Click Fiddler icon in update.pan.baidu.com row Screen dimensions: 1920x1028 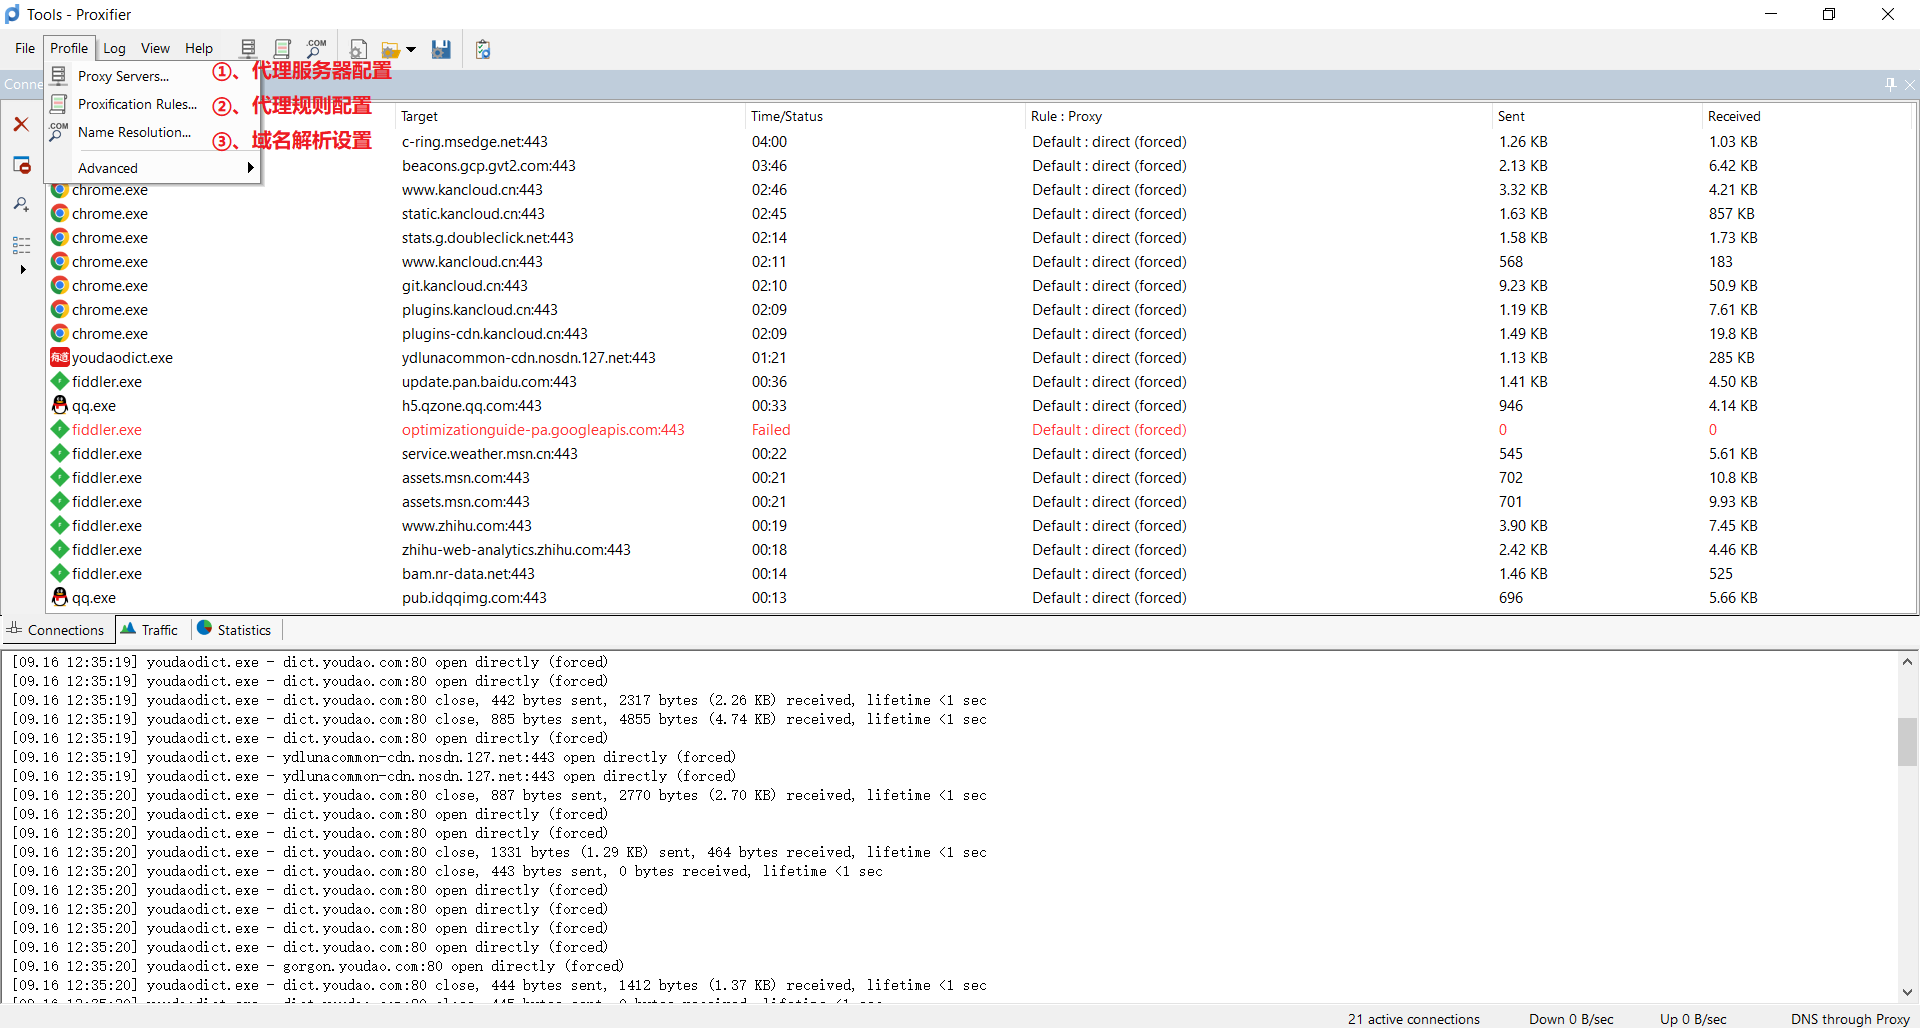point(60,381)
